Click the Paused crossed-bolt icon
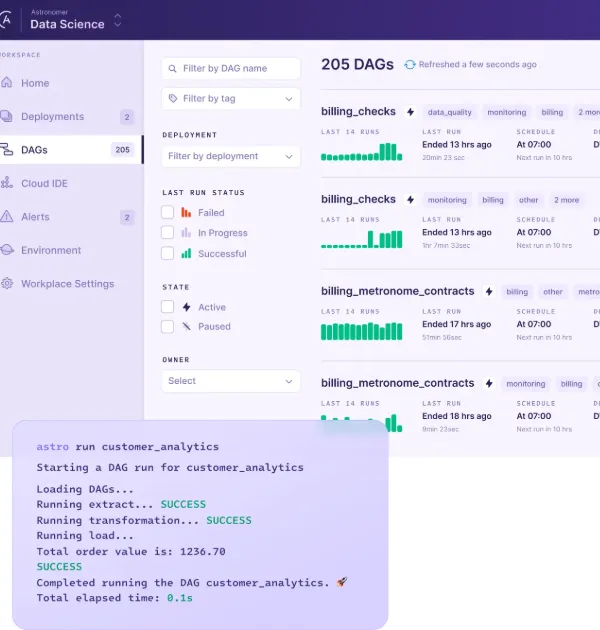600x630 pixels. click(x=186, y=326)
